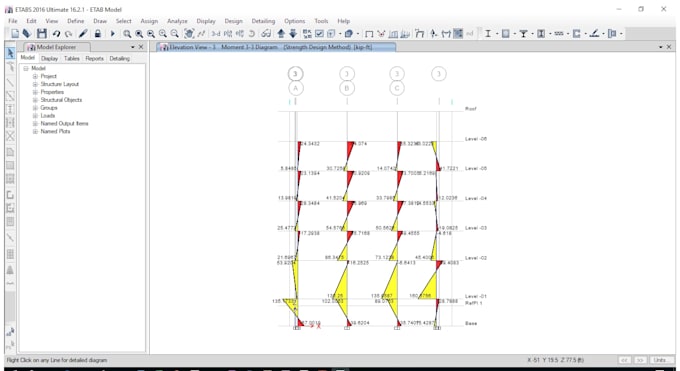The image size is (680, 371).
Task: Switch to the Tables tab in Model Explorer
Action: pyautogui.click(x=72, y=58)
